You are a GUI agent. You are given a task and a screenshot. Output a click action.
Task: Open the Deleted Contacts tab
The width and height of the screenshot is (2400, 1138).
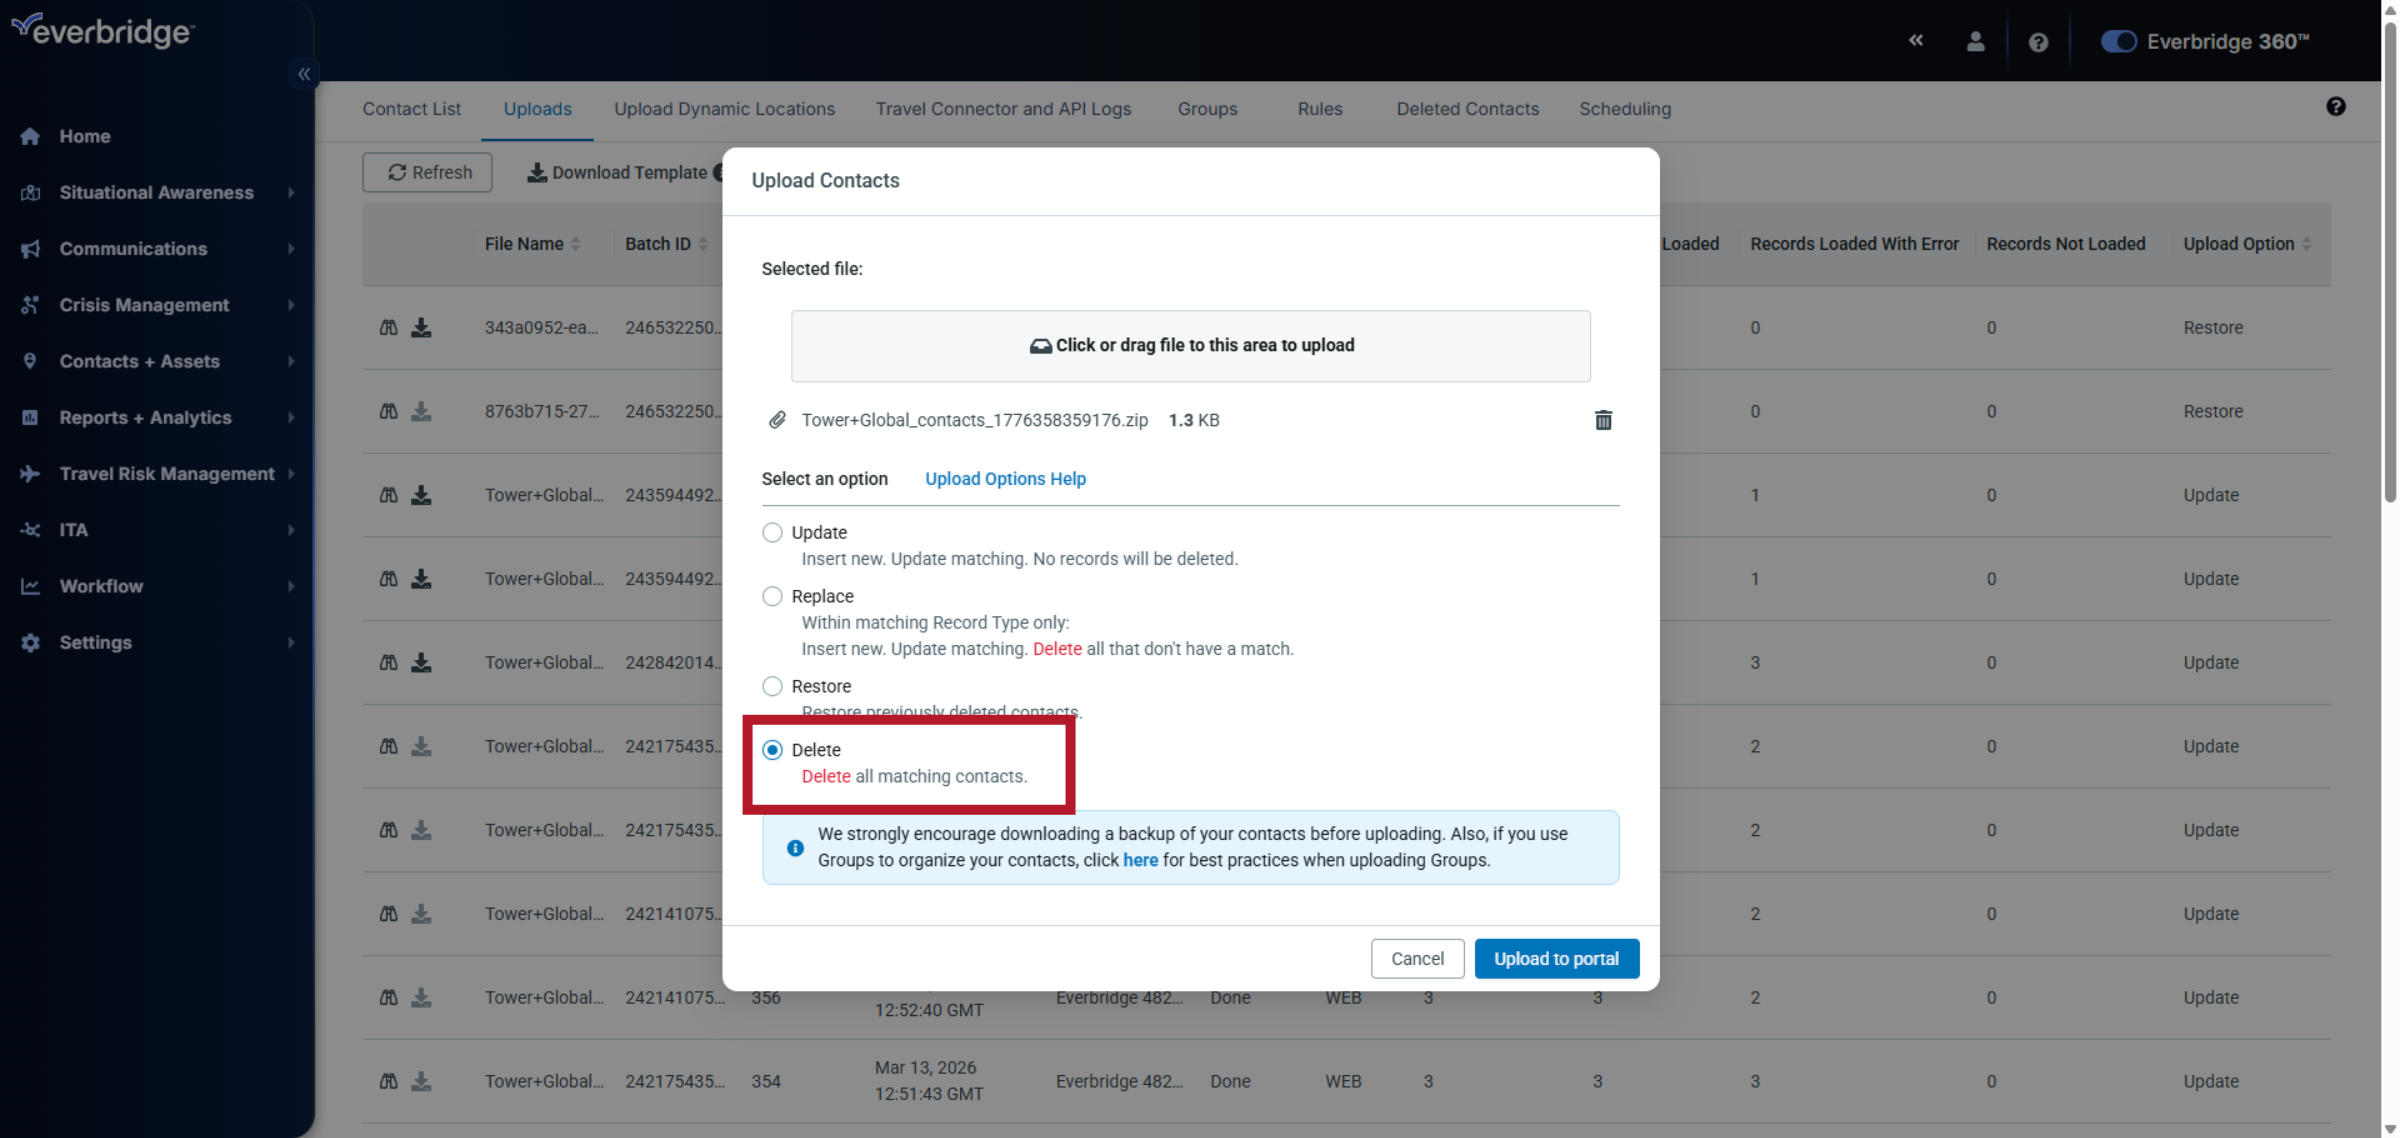coord(1467,109)
